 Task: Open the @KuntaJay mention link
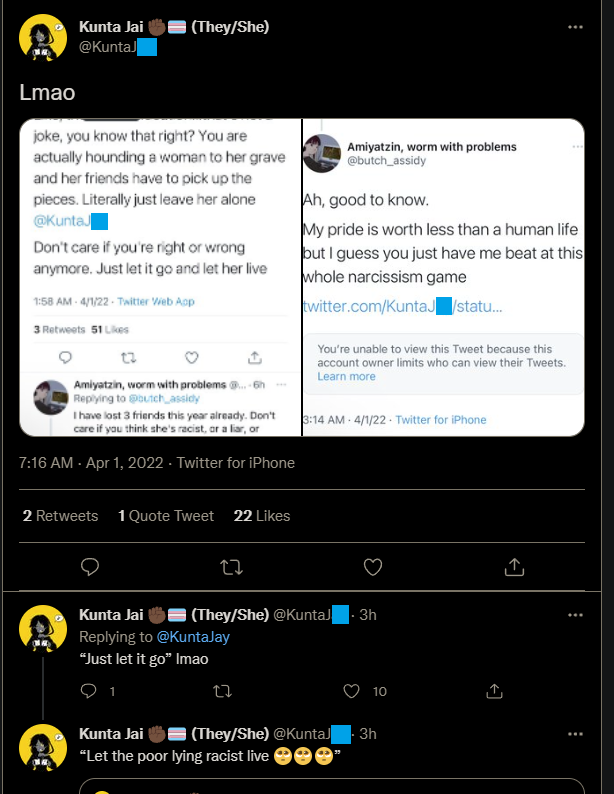click(193, 637)
